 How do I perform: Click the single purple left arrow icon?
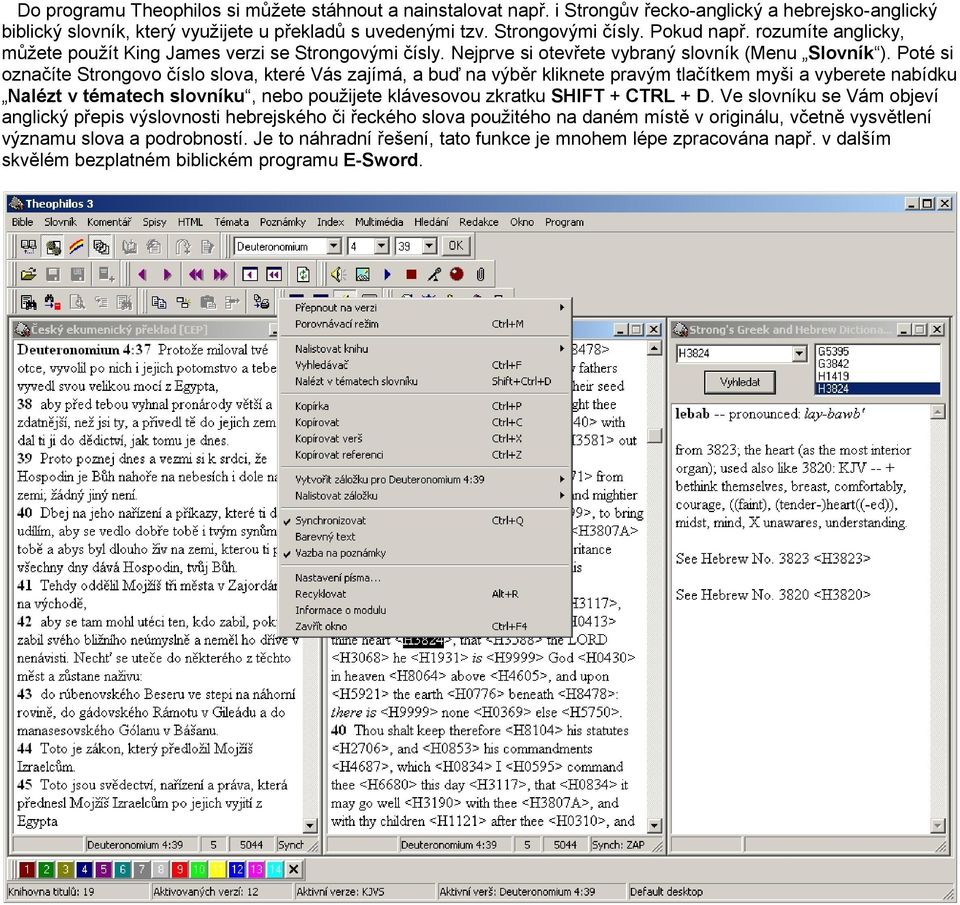pos(143,275)
